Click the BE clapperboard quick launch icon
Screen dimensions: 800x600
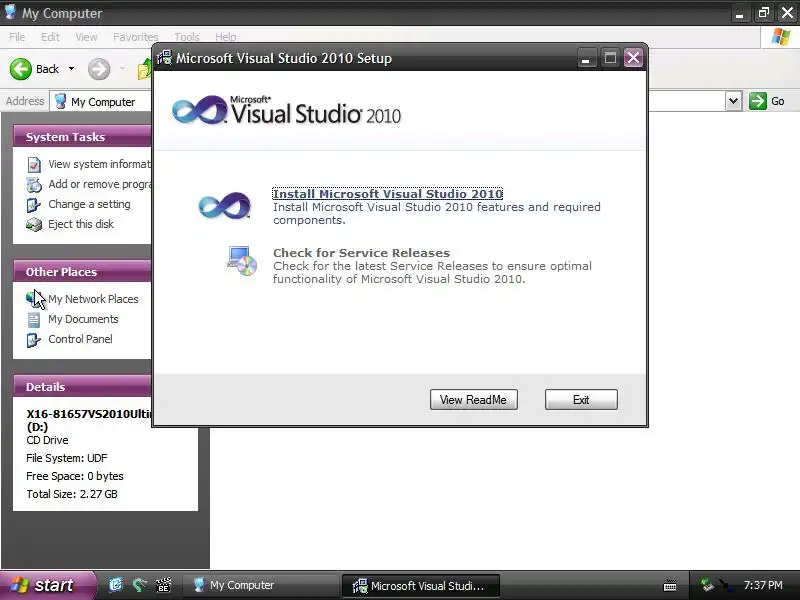point(163,585)
